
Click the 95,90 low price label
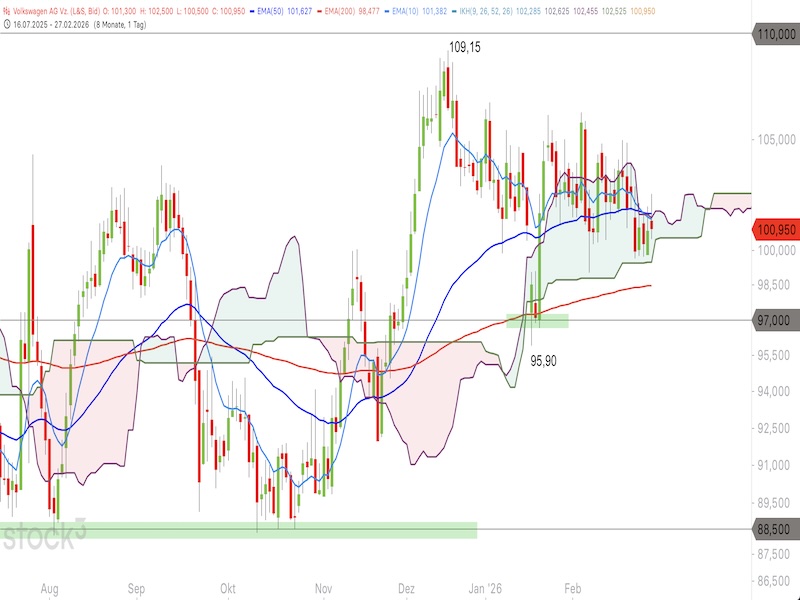click(x=543, y=360)
